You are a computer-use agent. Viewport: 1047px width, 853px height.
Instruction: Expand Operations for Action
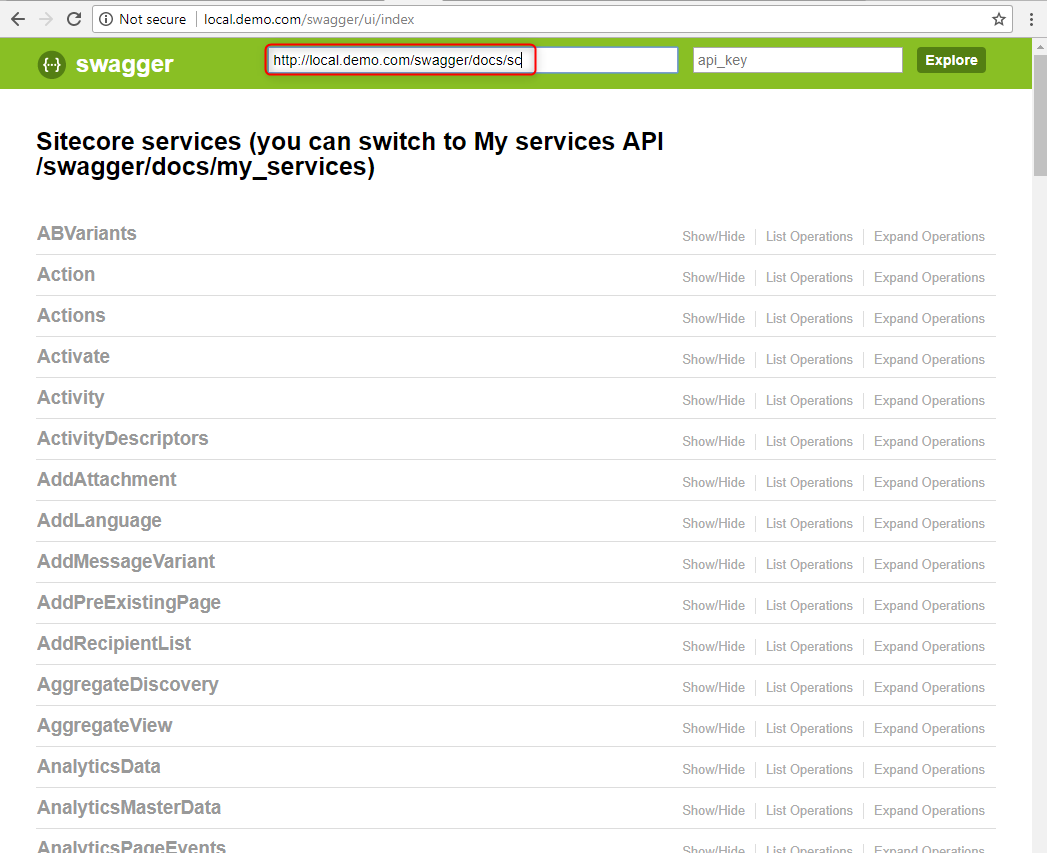(929, 277)
